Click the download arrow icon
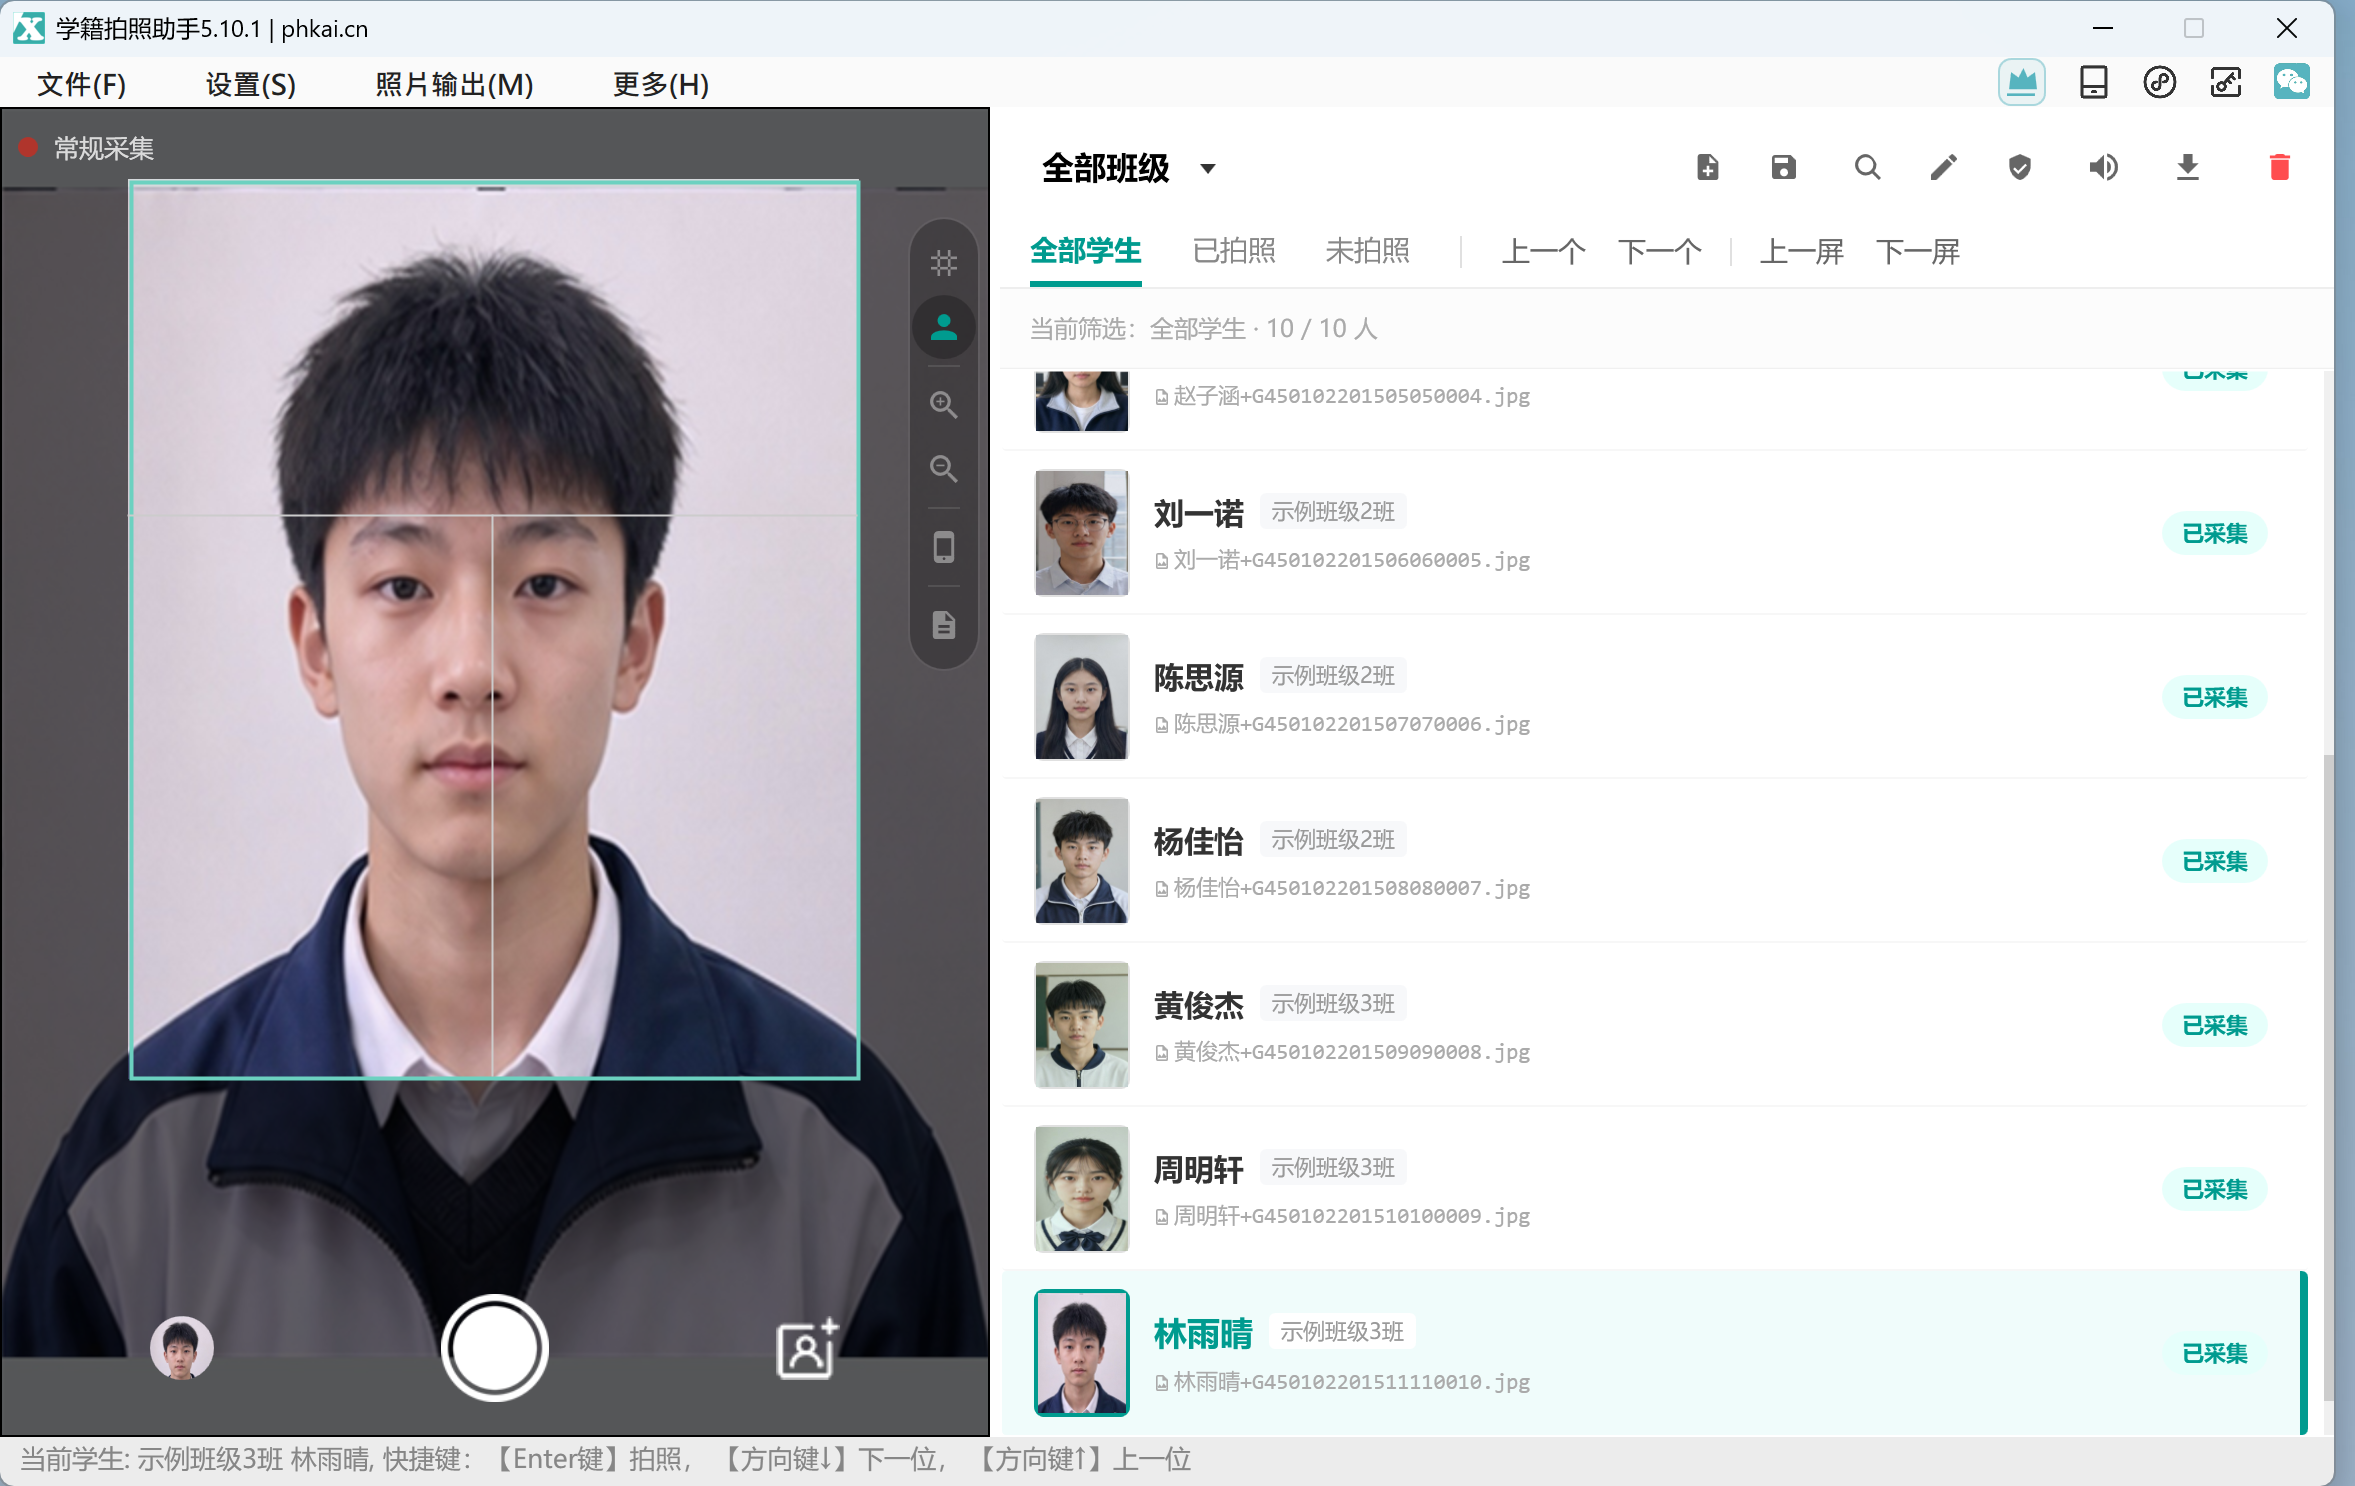2355x1486 pixels. (2187, 167)
